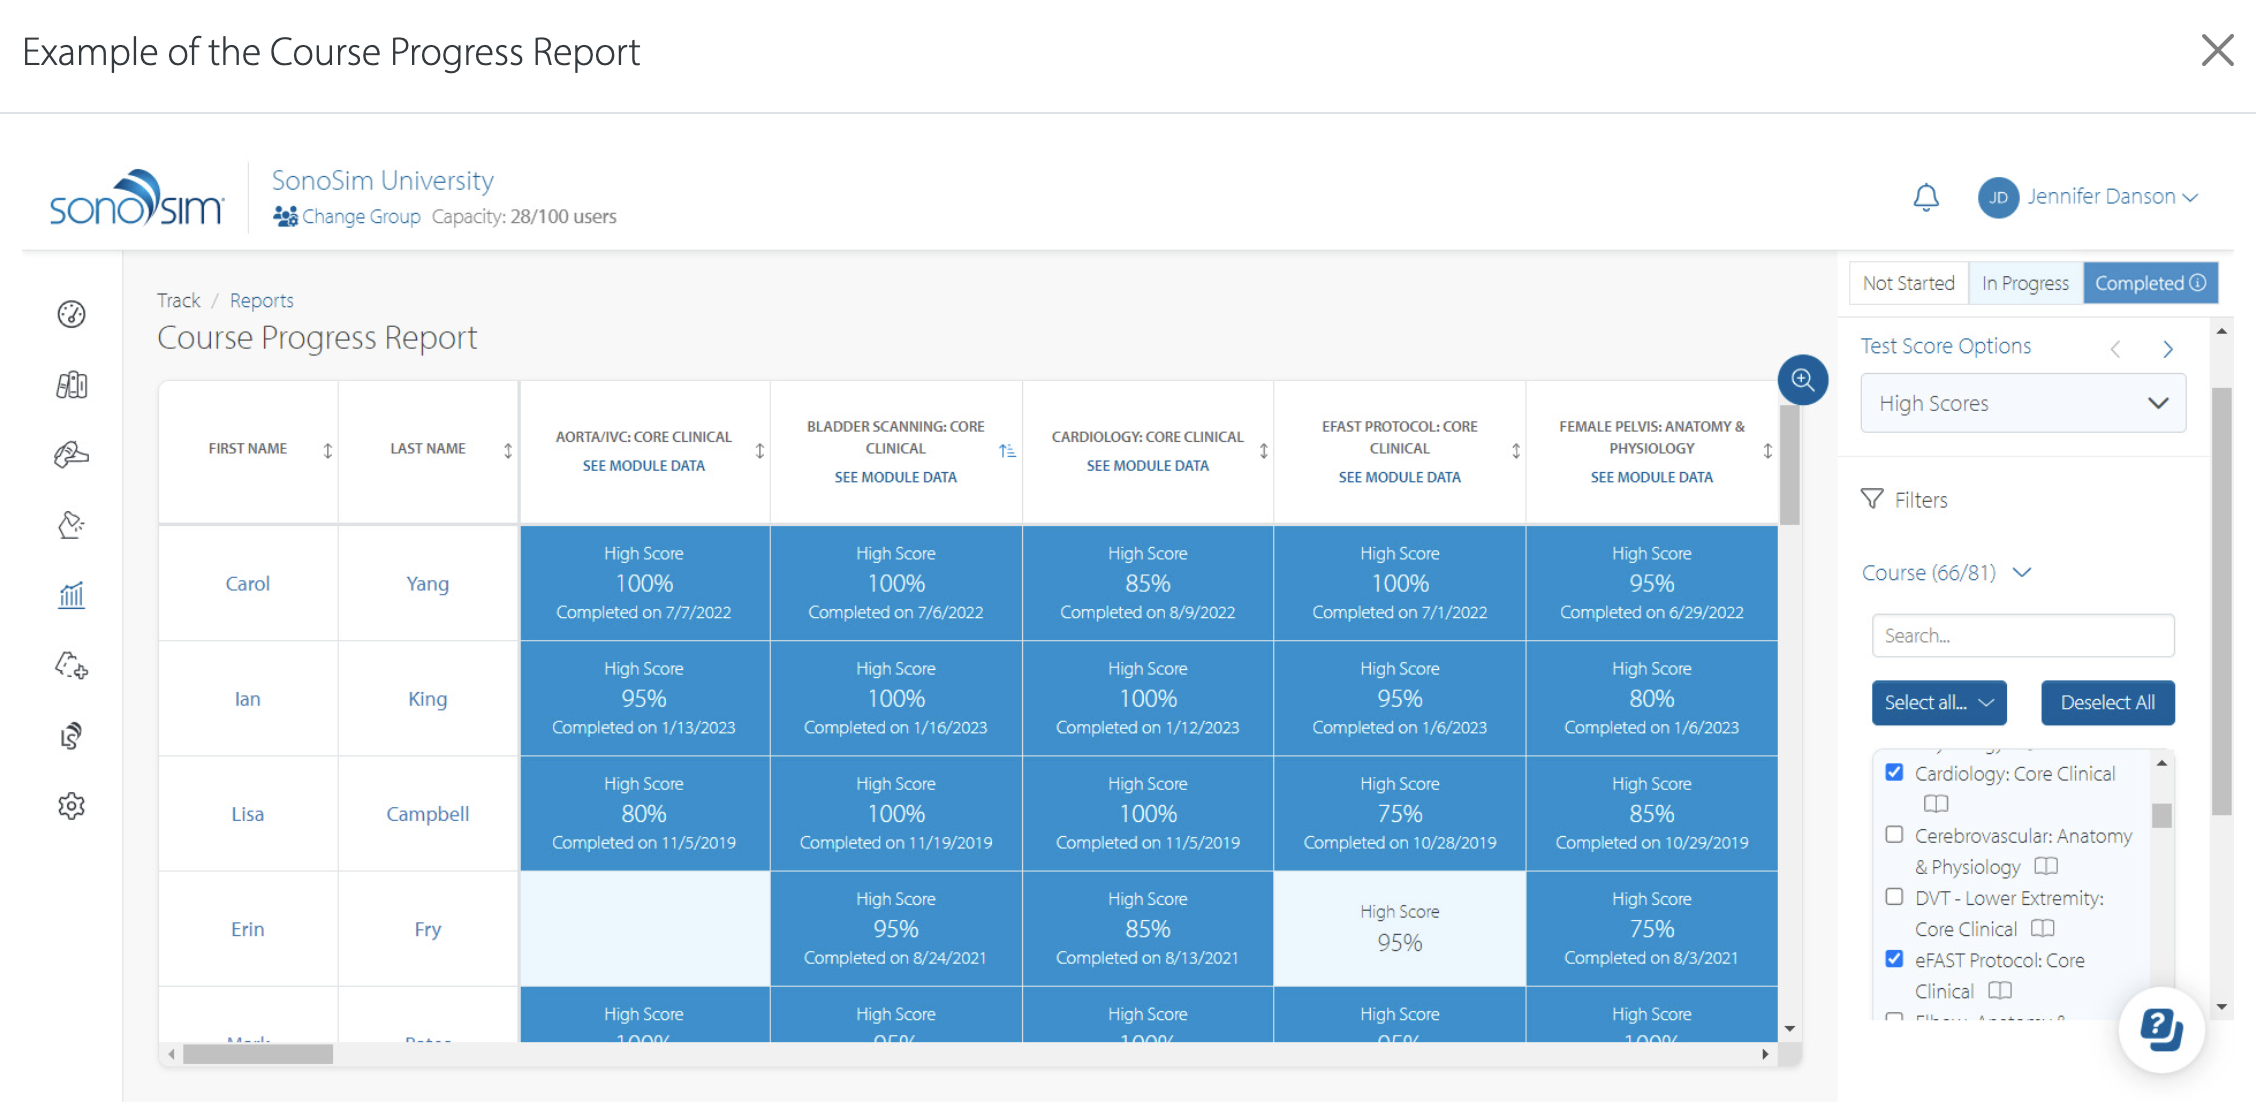Image resolution: width=2256 pixels, height=1112 pixels.
Task: Switch to the Not Started tab
Action: 1908,283
